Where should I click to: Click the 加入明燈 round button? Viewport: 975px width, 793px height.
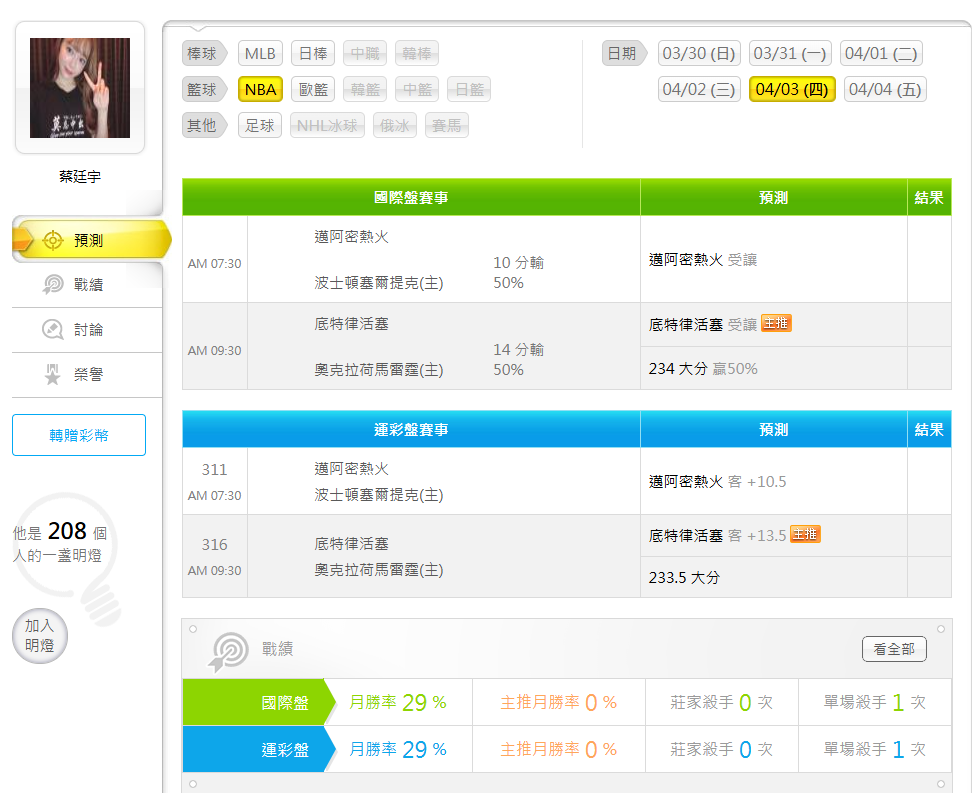(40, 636)
